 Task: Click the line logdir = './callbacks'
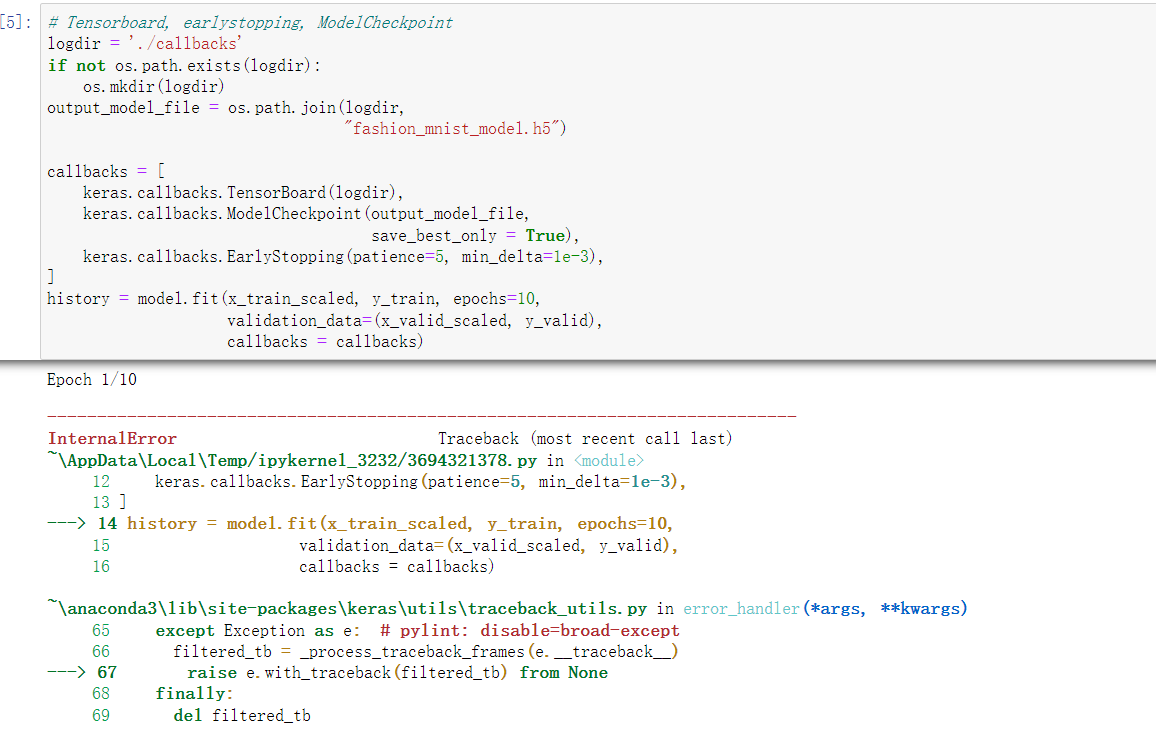pyautogui.click(x=144, y=44)
